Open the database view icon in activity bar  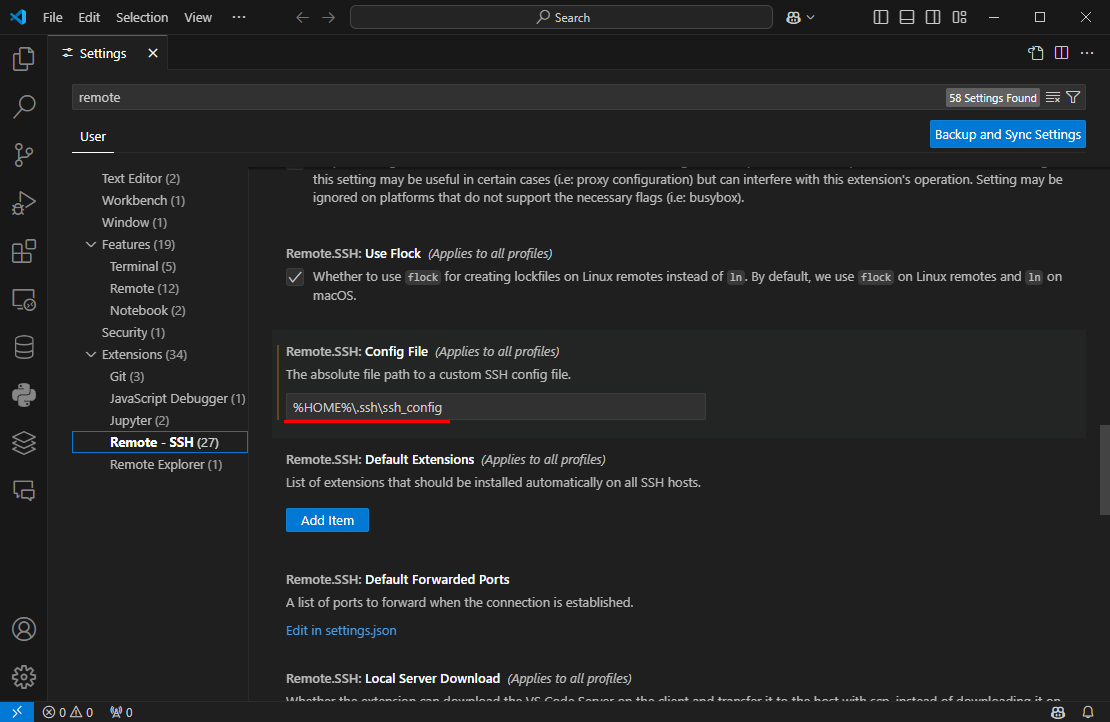tap(23, 348)
